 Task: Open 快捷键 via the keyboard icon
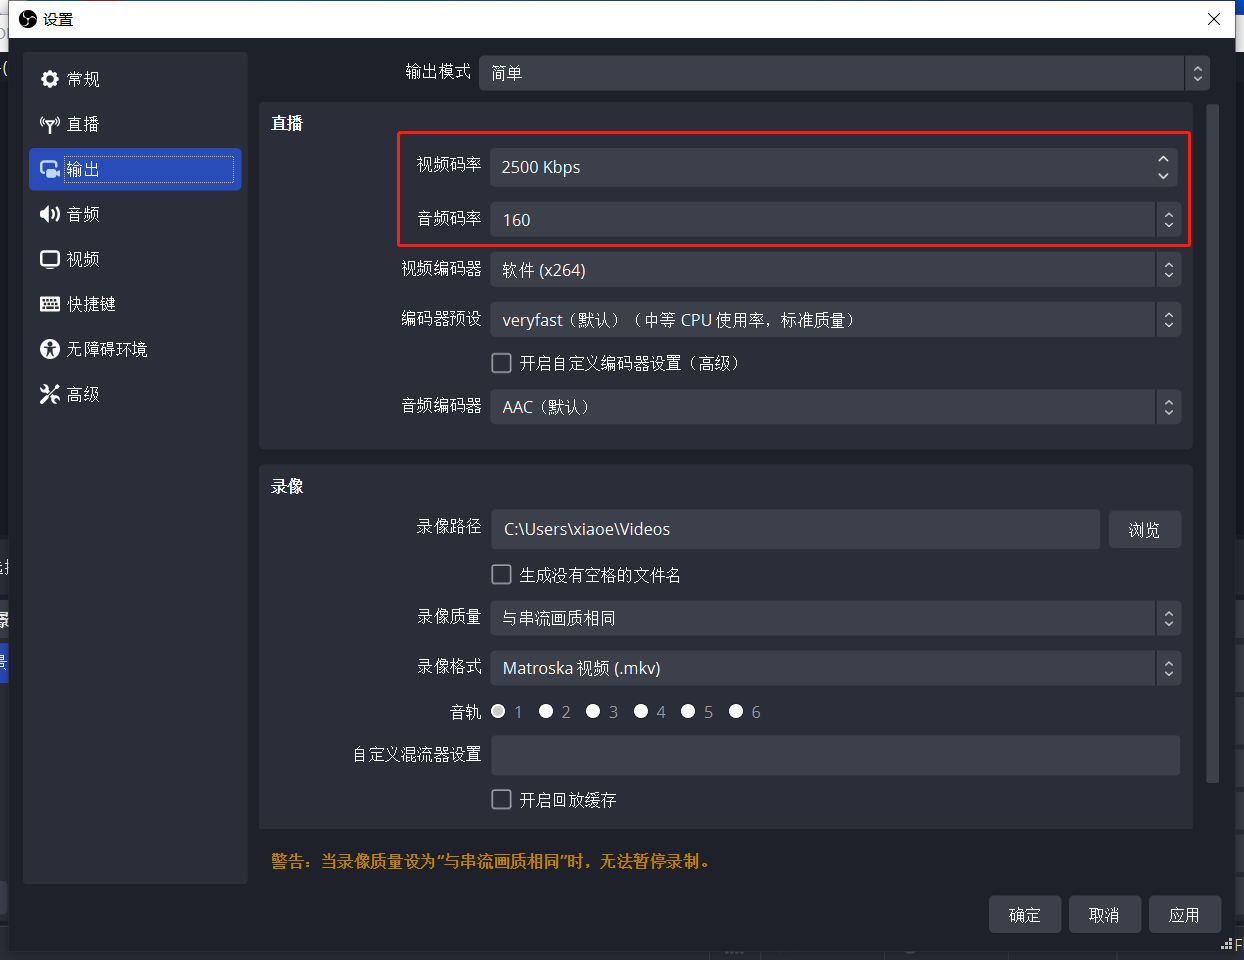click(x=50, y=304)
